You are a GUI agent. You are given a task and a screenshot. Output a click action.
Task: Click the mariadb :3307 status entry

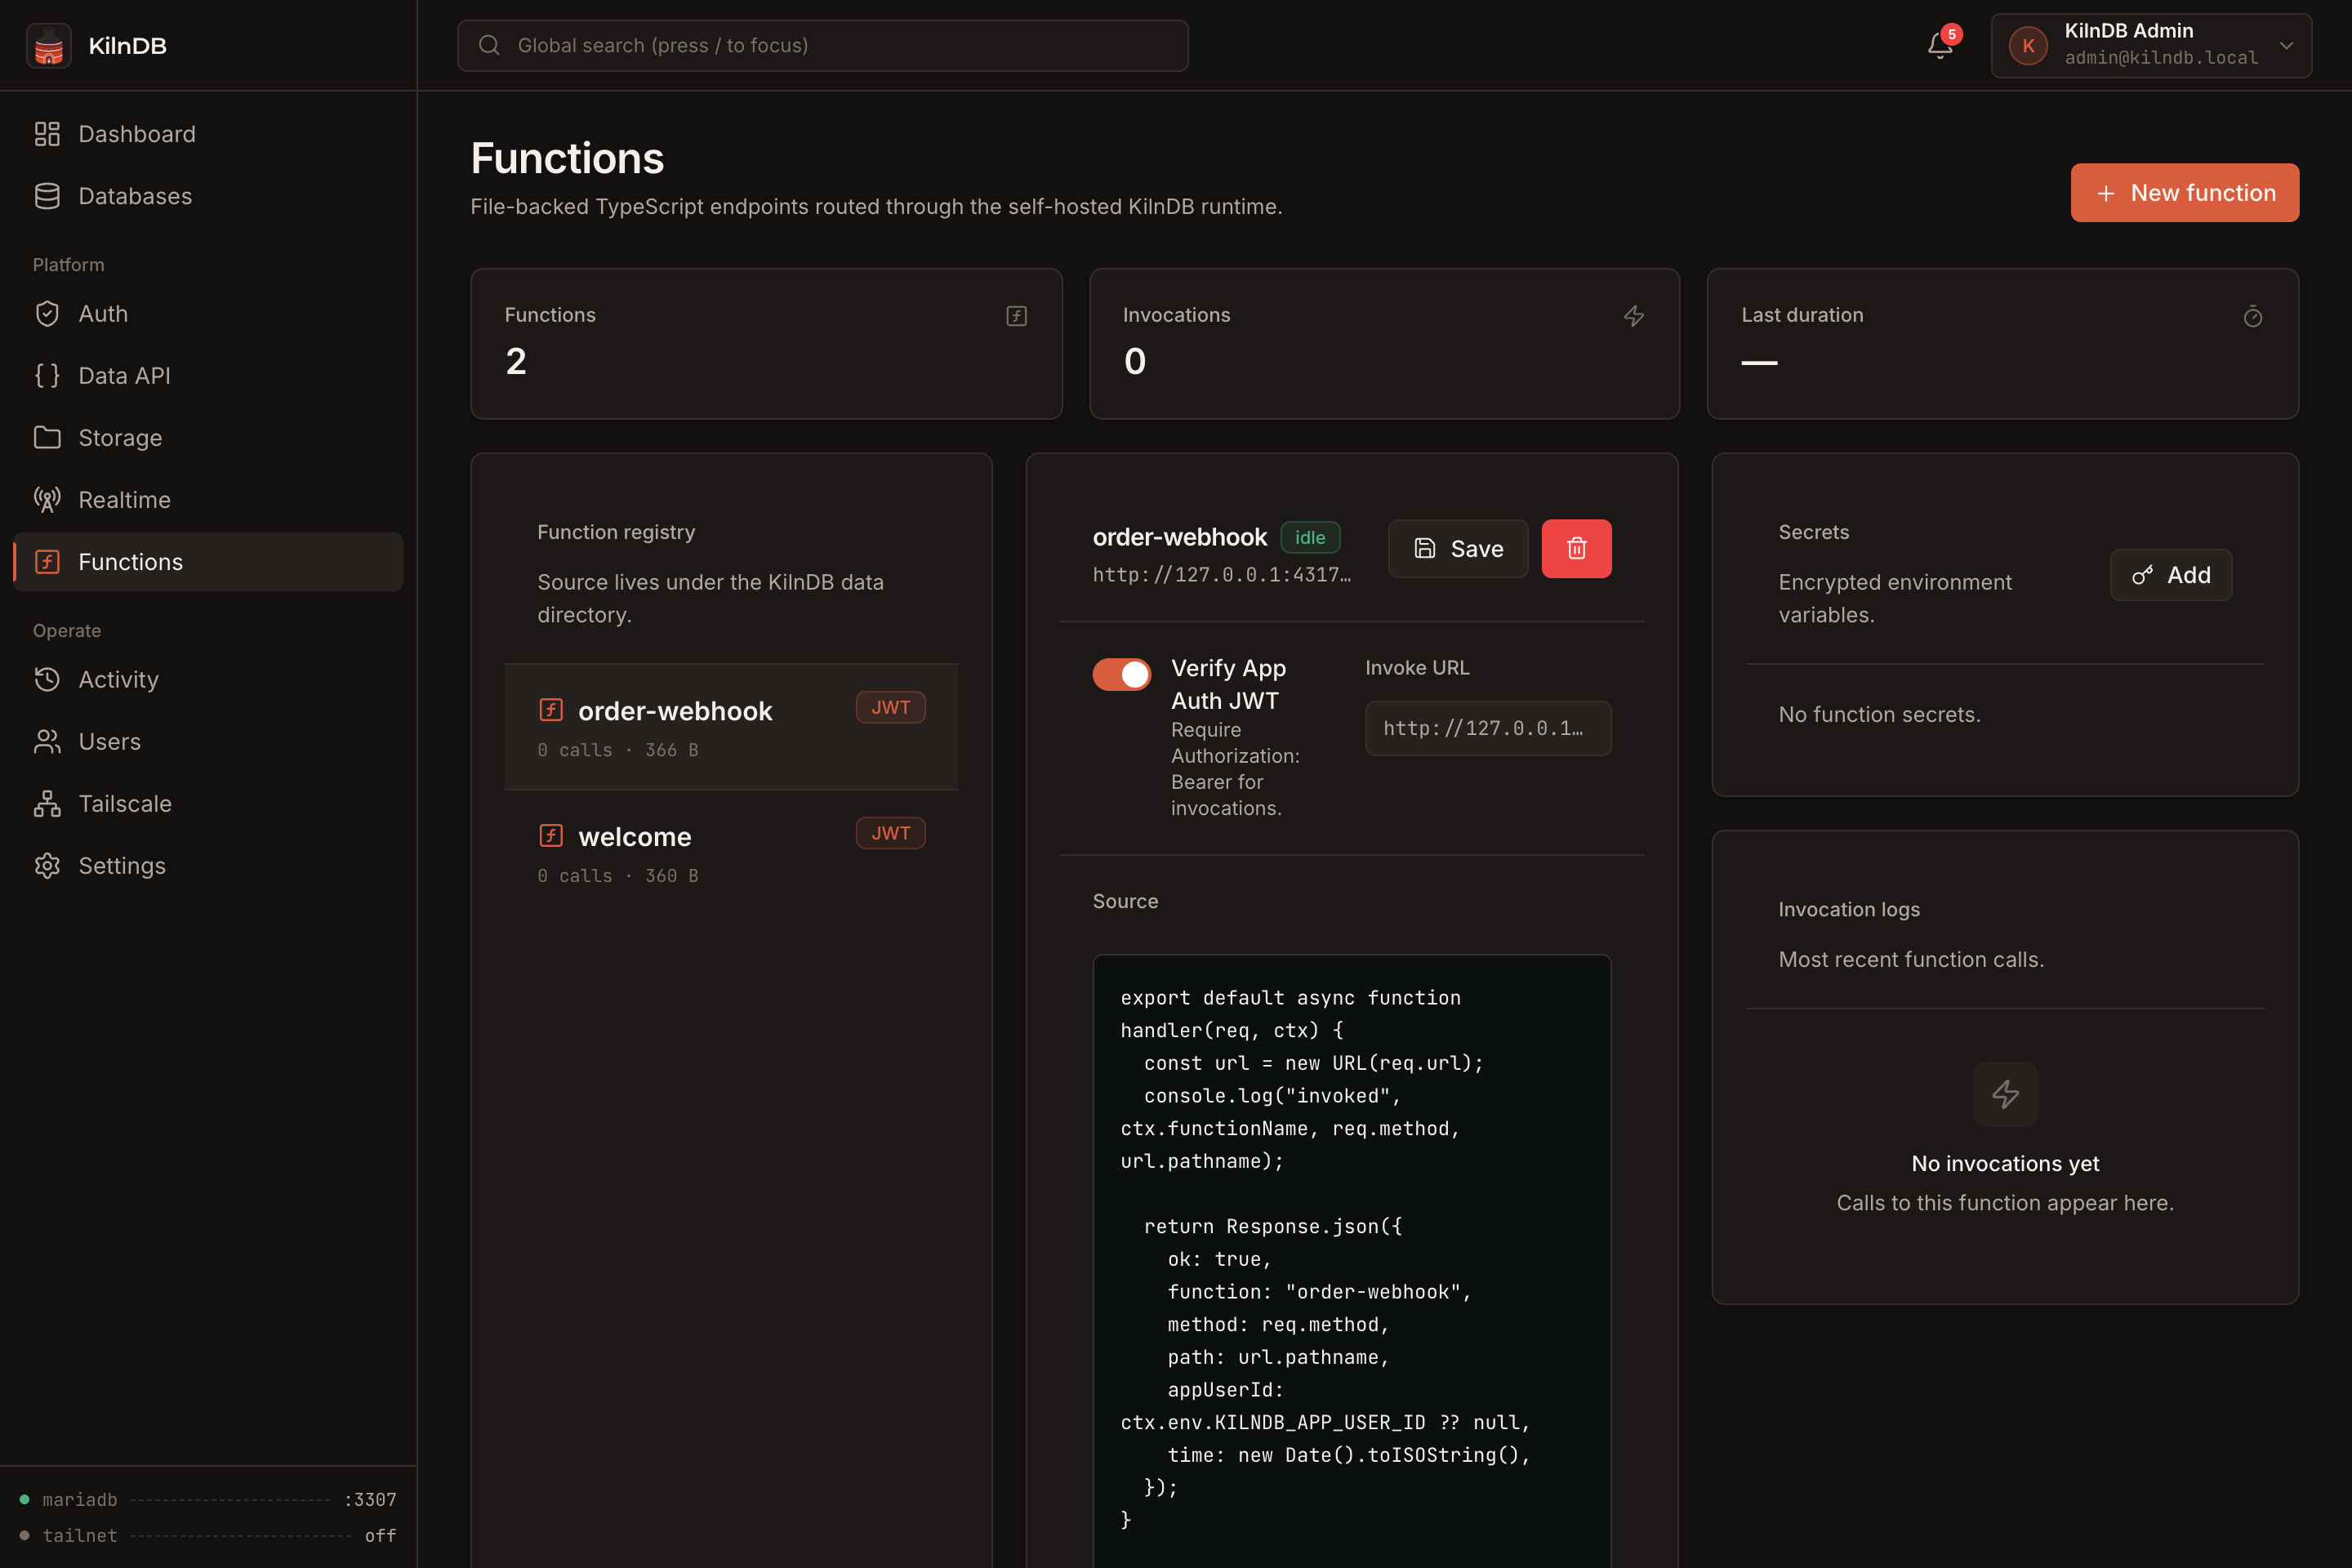[x=208, y=1499]
